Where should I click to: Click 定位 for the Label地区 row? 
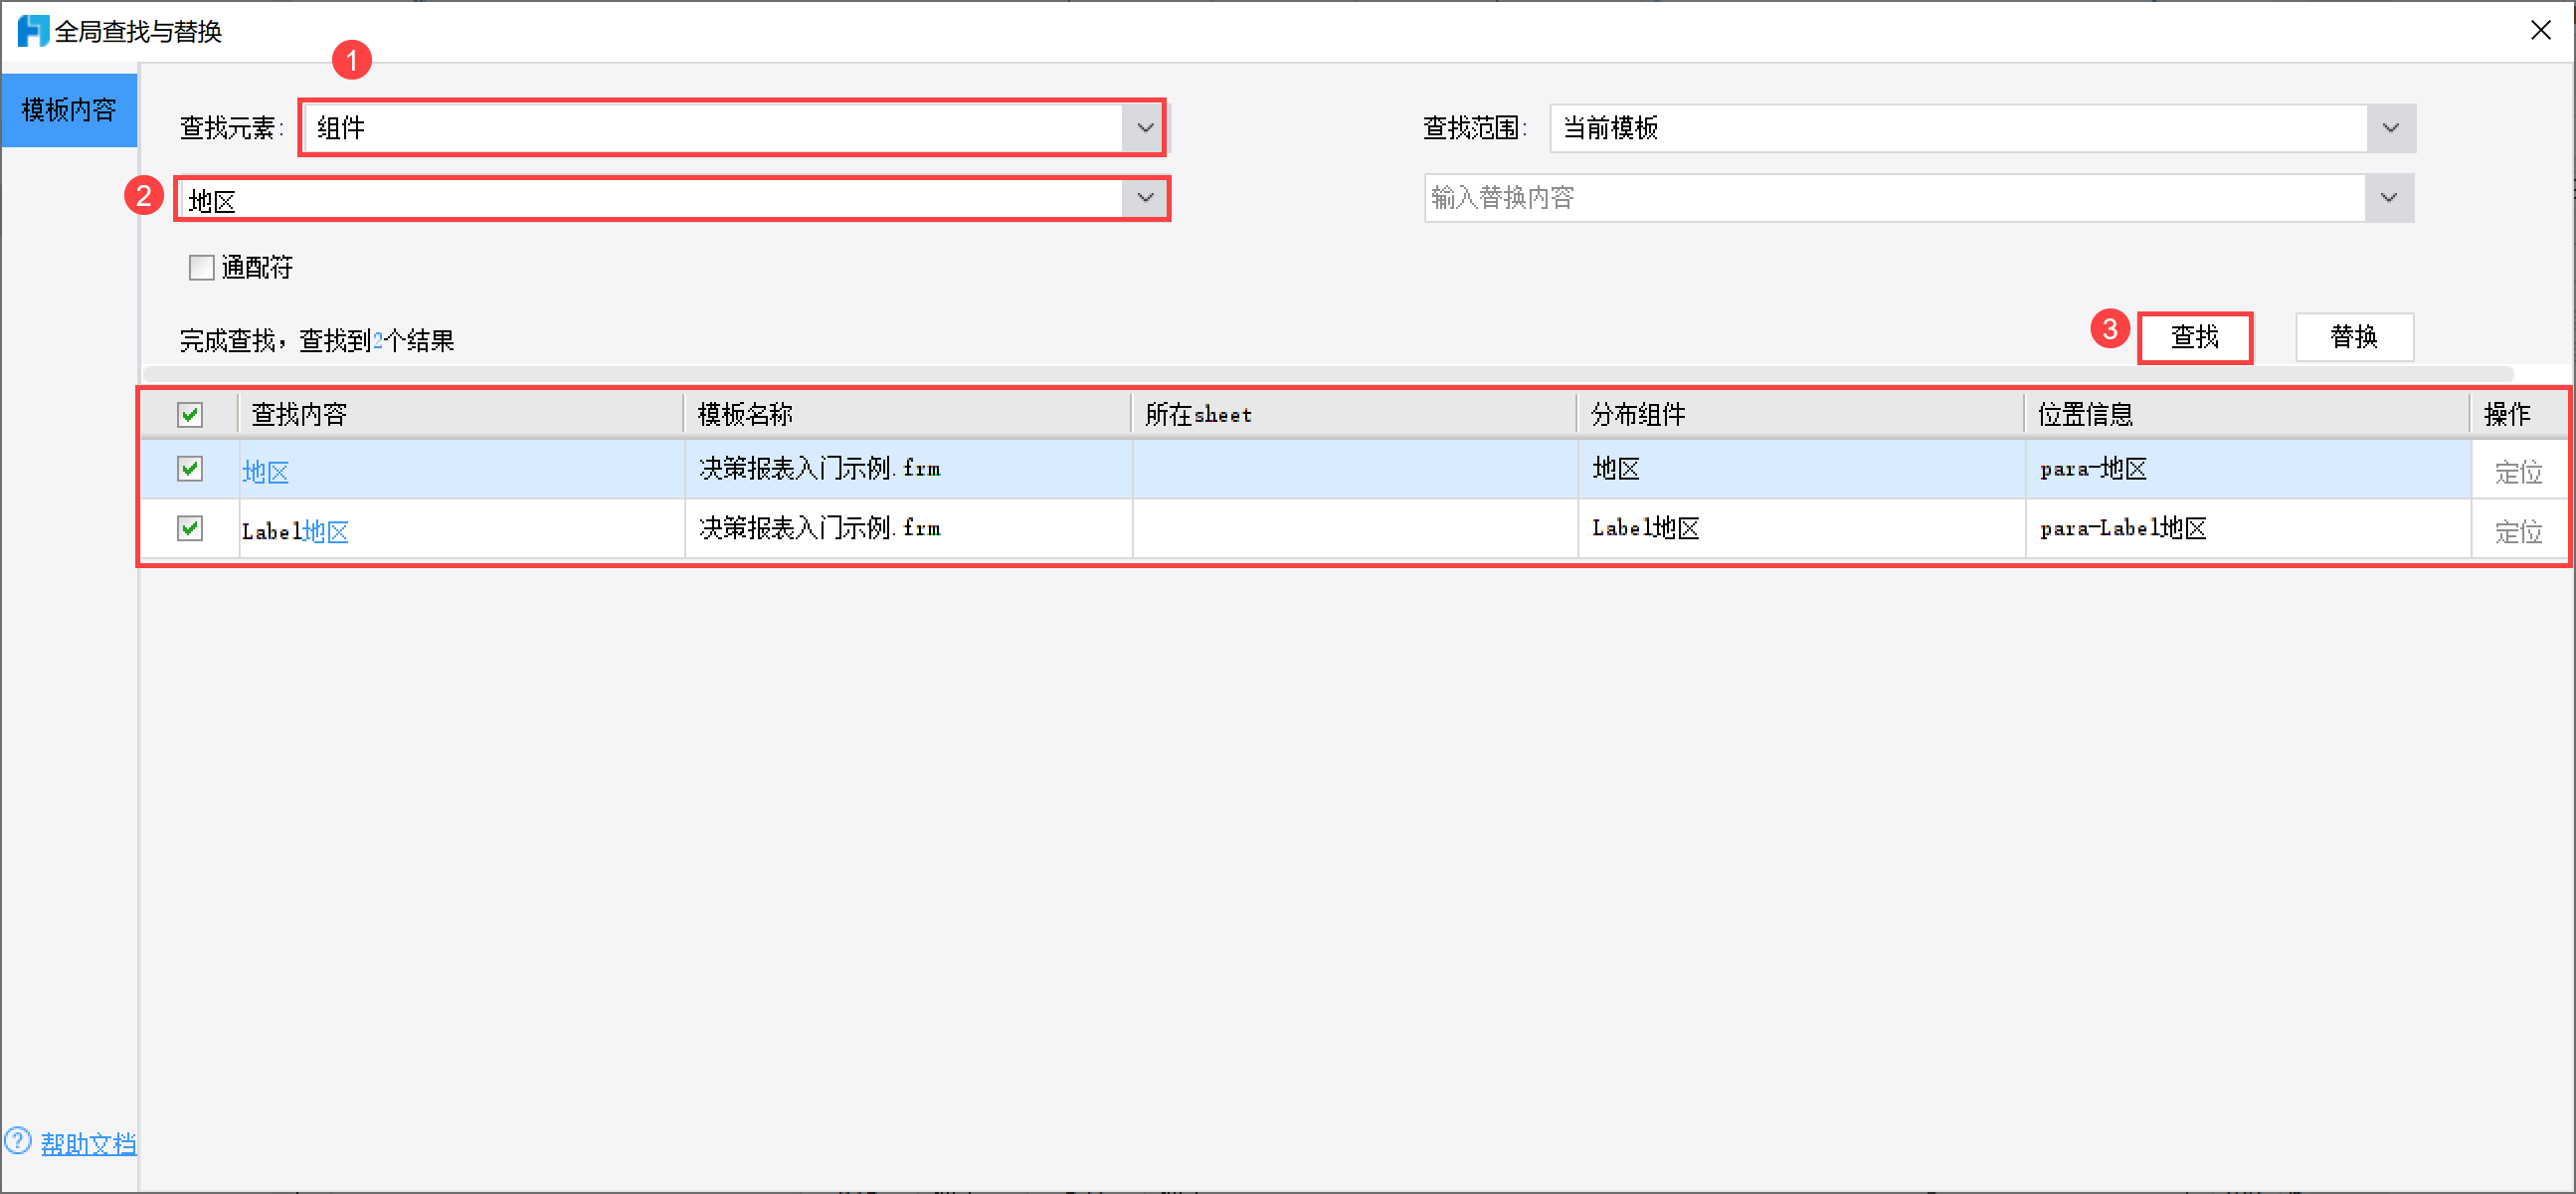tap(2517, 531)
